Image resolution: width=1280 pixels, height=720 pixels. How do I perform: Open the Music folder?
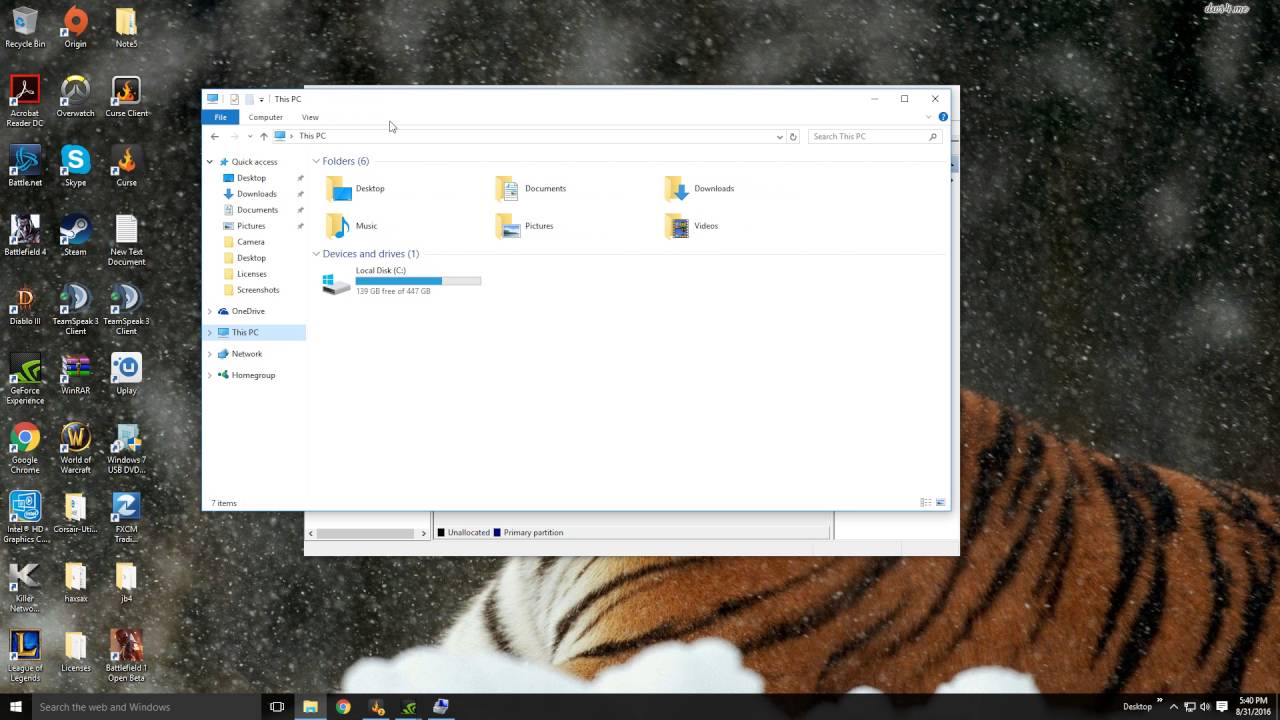352,226
